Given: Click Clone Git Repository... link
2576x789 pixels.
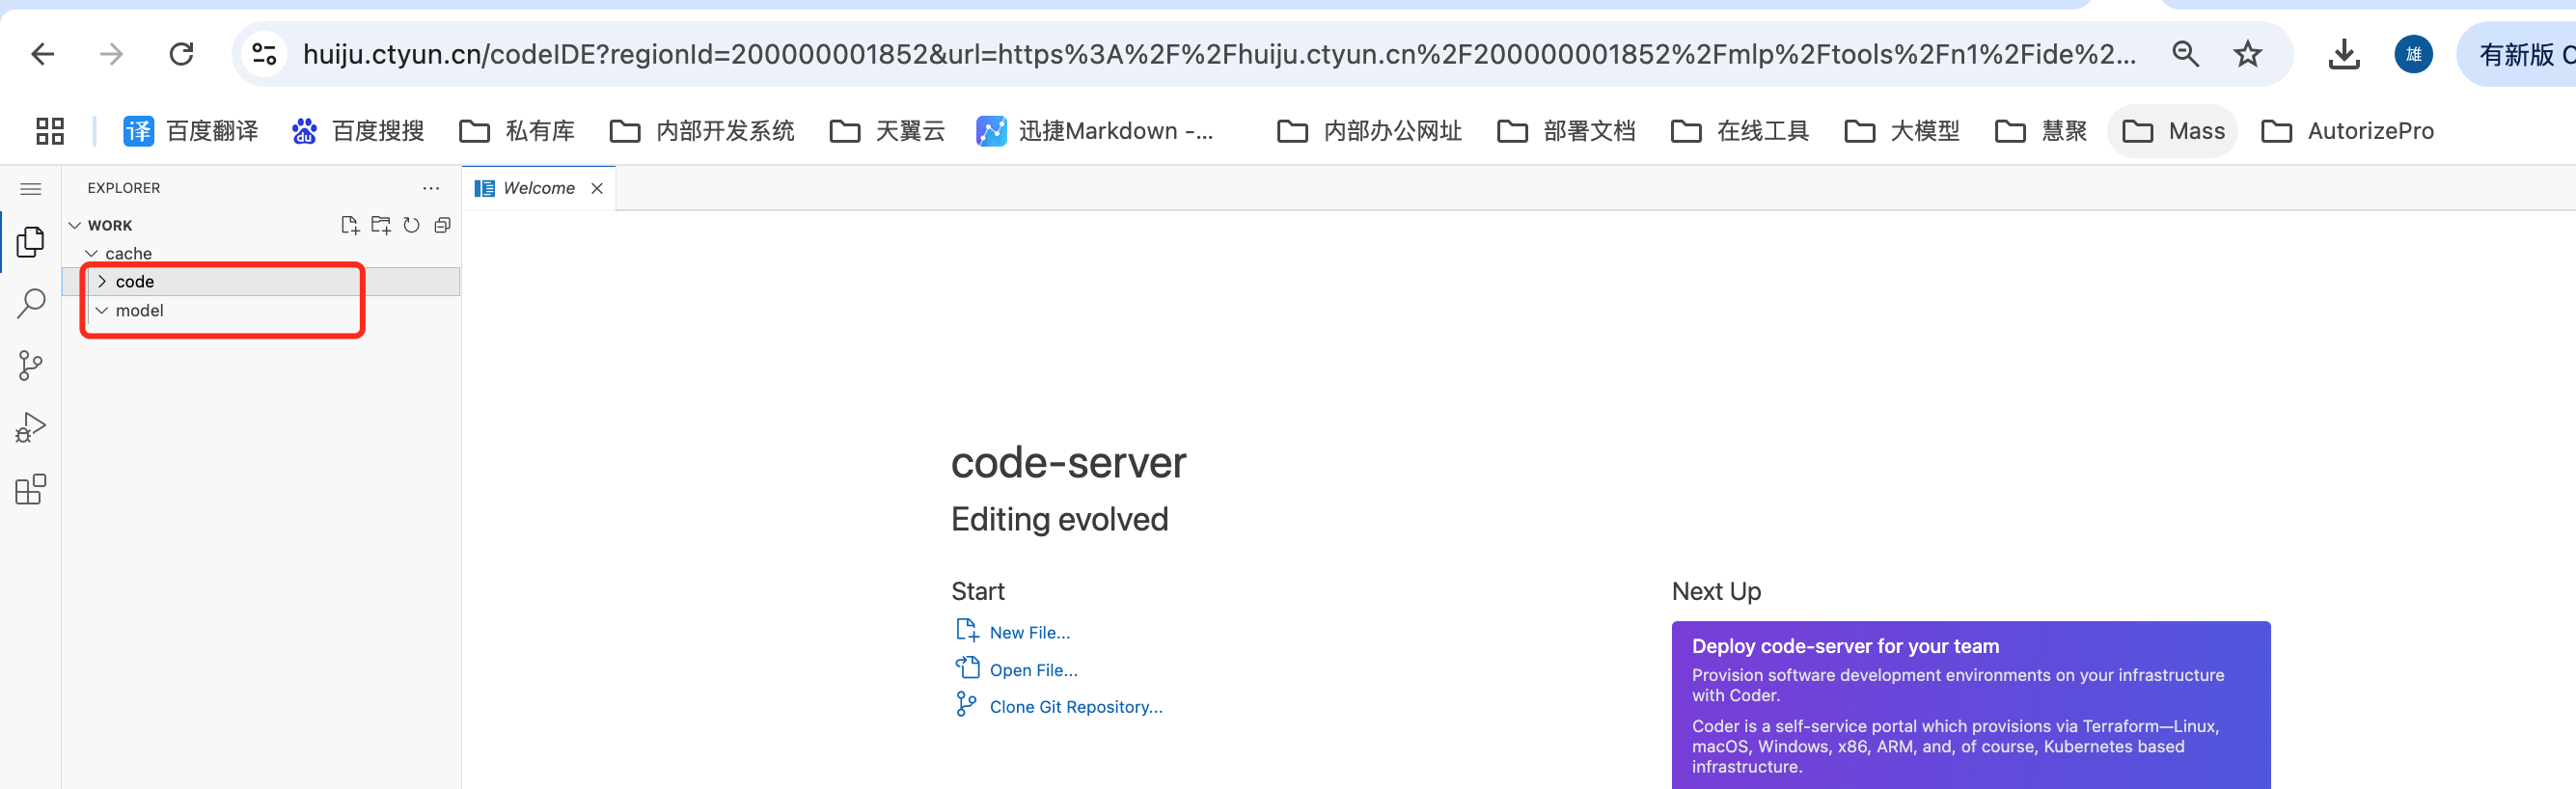Looking at the screenshot, I should pyautogui.click(x=1076, y=707).
